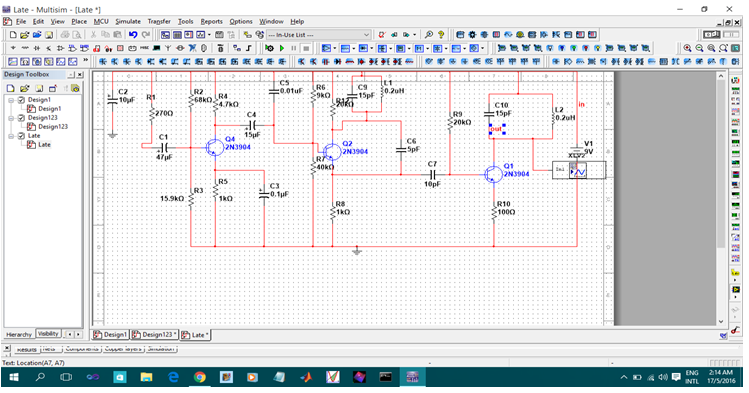749x393 pixels.
Task: Switch to the Visibility tab
Action: pos(48,334)
